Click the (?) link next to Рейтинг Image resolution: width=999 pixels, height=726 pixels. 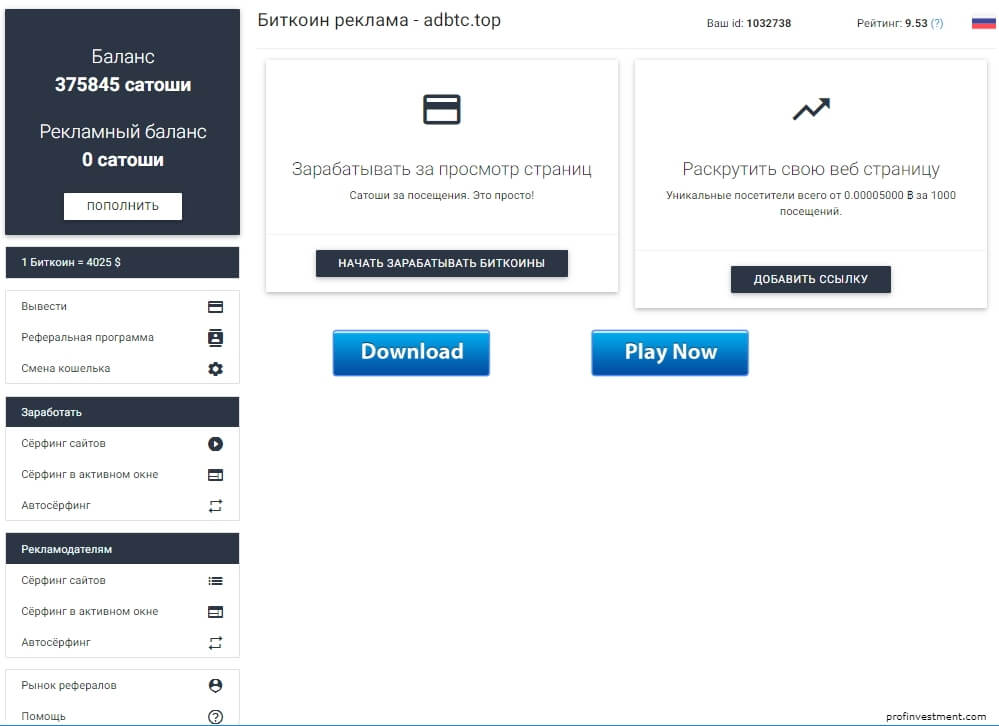937,24
